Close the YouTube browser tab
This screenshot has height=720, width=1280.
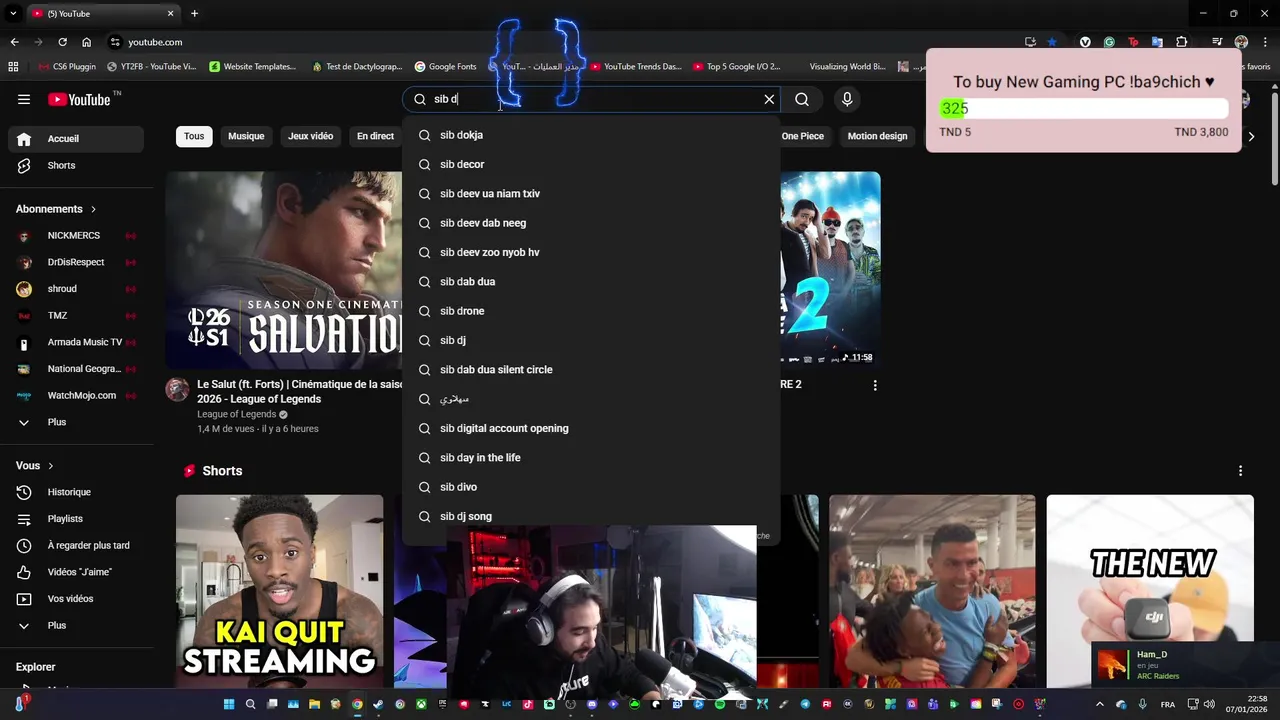[170, 14]
